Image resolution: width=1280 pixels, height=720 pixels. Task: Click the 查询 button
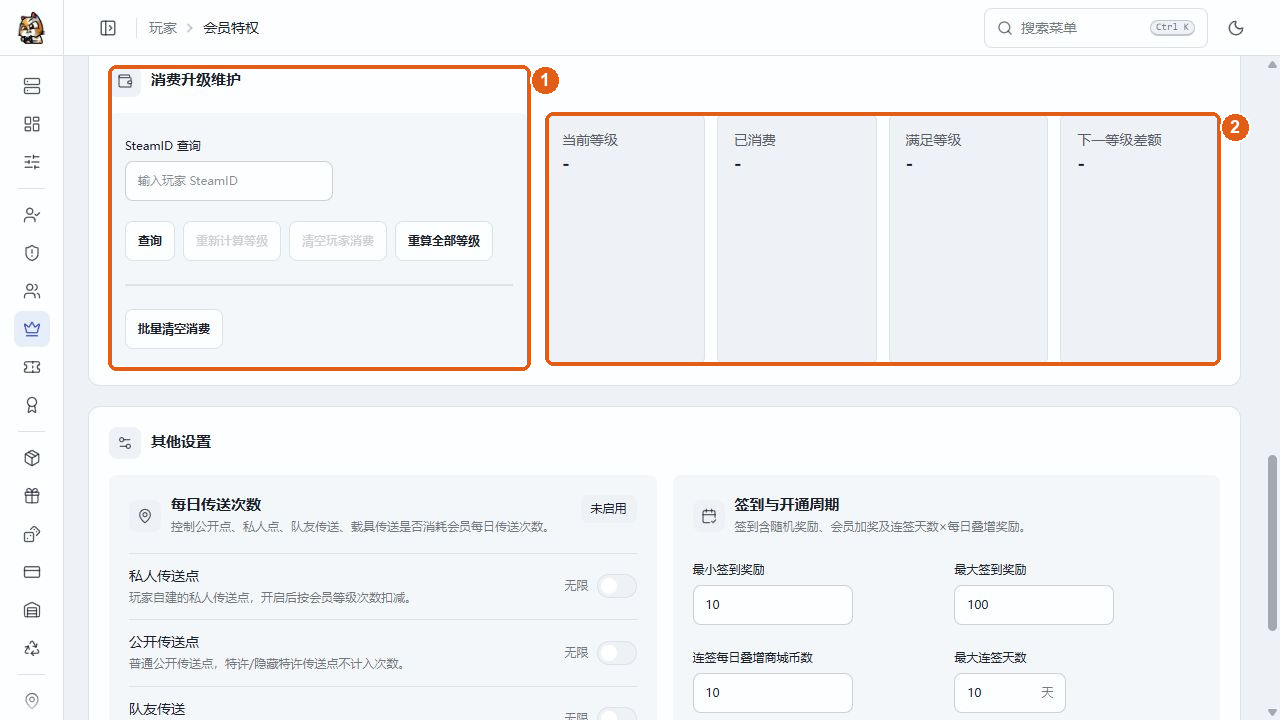pos(150,241)
